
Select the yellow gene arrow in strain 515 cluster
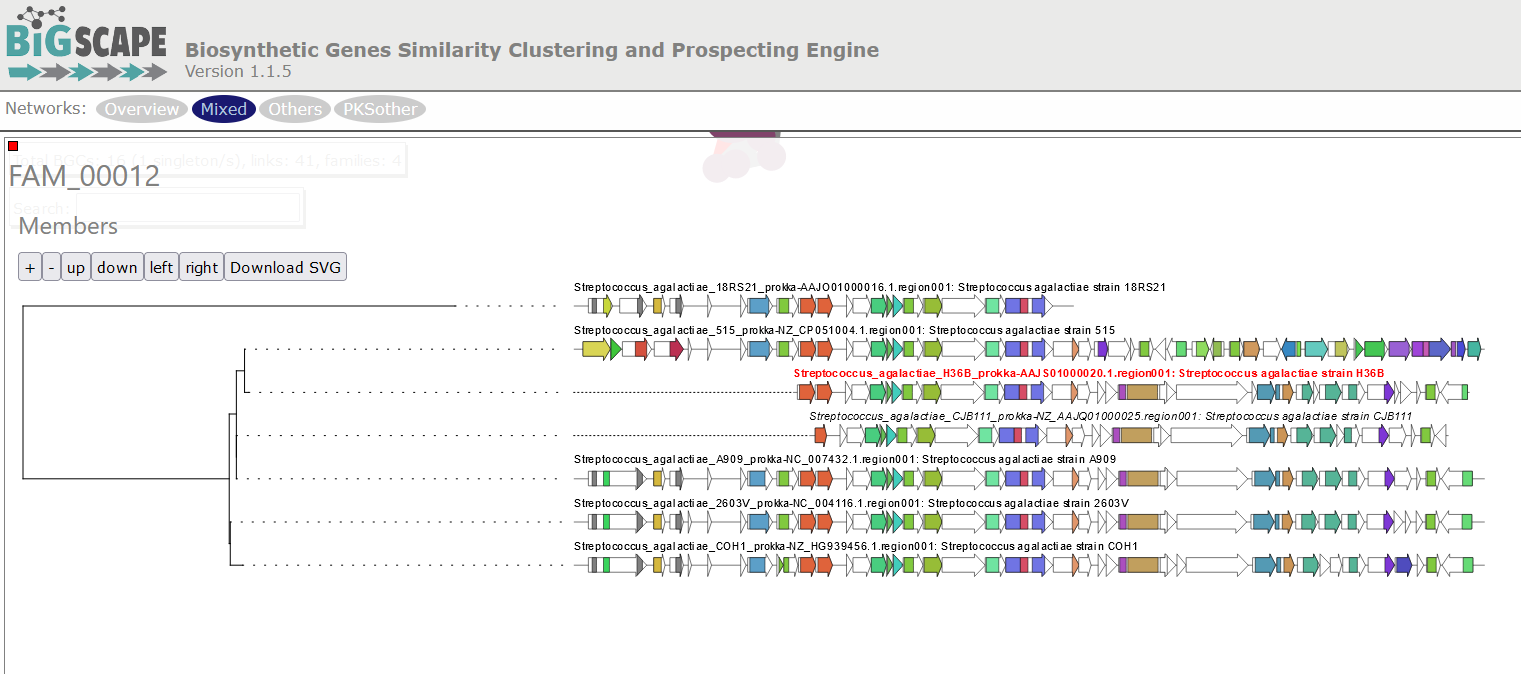point(594,349)
